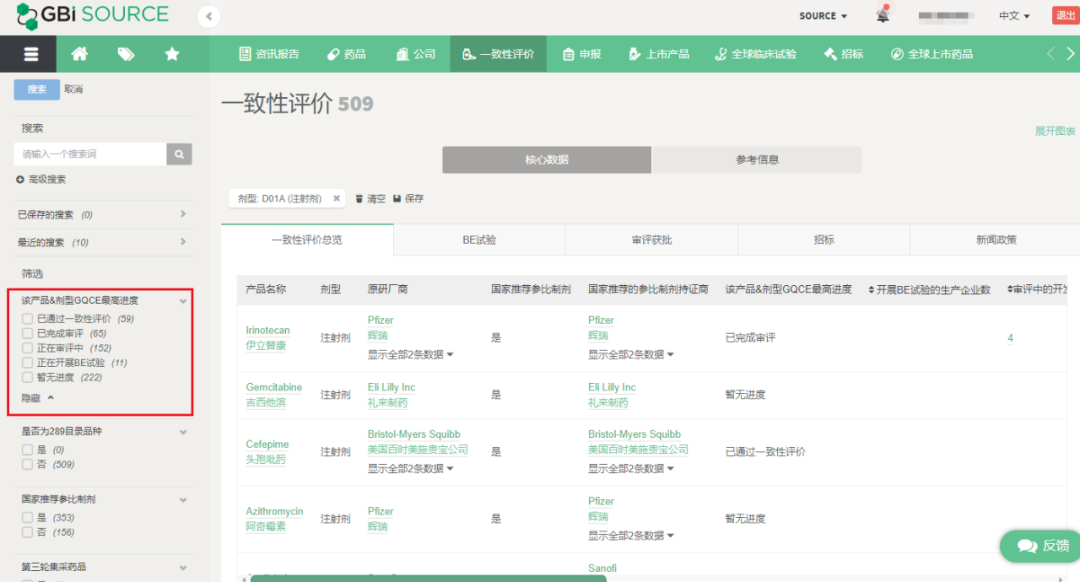1080x582 pixels.
Task: Click the notification bell icon
Action: (x=883, y=15)
